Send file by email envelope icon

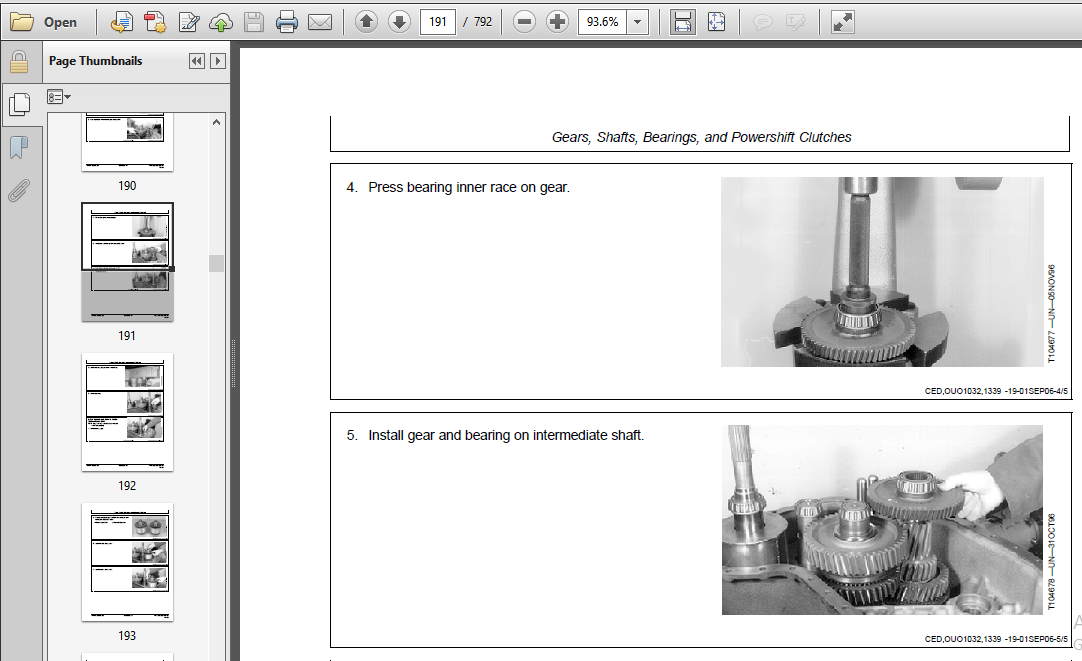coord(319,22)
